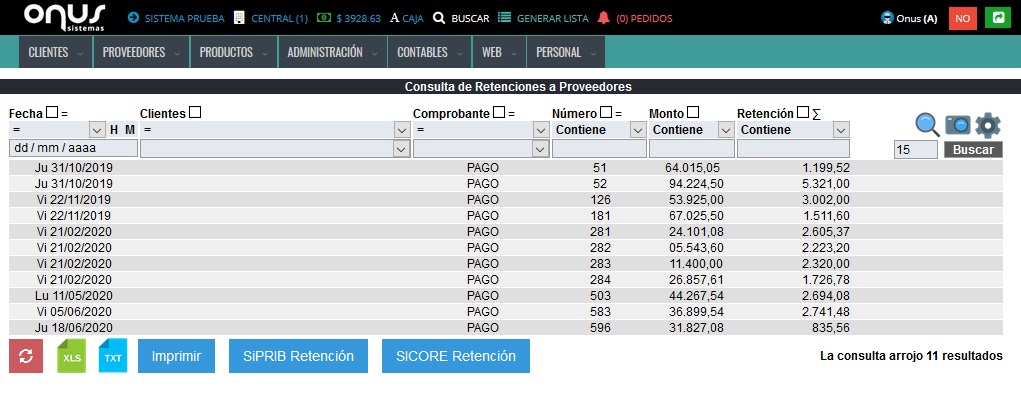
Task: Click the magnifying glass search icon
Action: 927,124
